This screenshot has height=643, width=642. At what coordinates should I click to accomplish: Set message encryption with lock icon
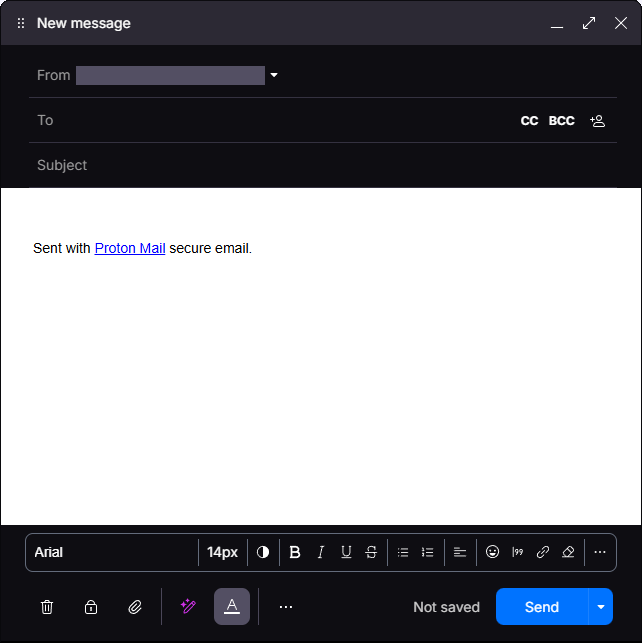coord(91,607)
